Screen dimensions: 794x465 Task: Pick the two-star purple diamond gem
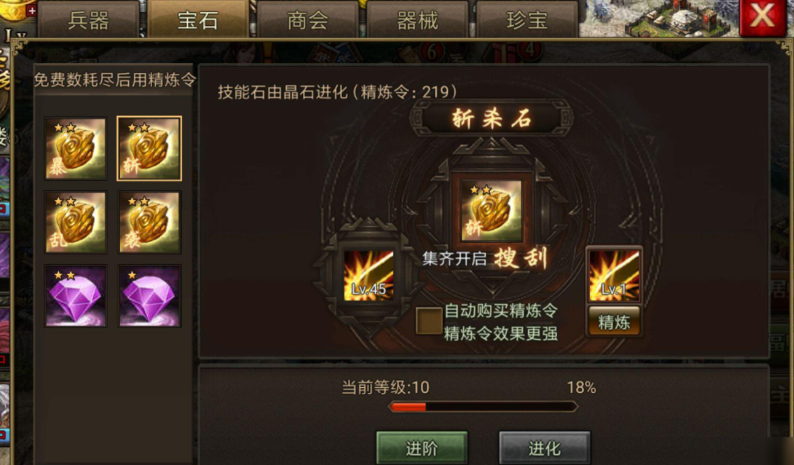click(76, 296)
